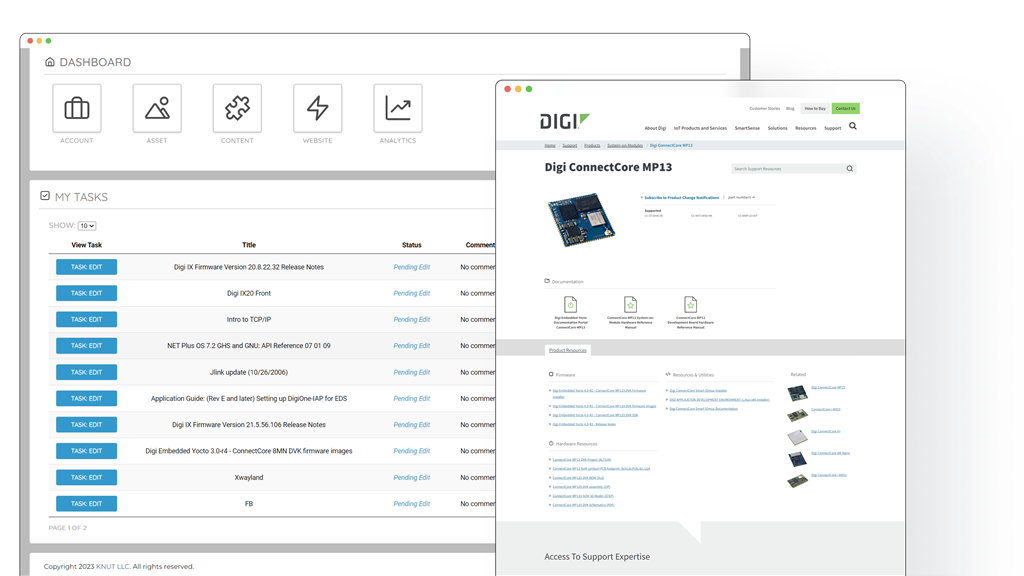Open the Digi Embedded Yocto Documentation Portal icon
Image resolution: width=1024 pixels, height=576 pixels.
click(570, 304)
